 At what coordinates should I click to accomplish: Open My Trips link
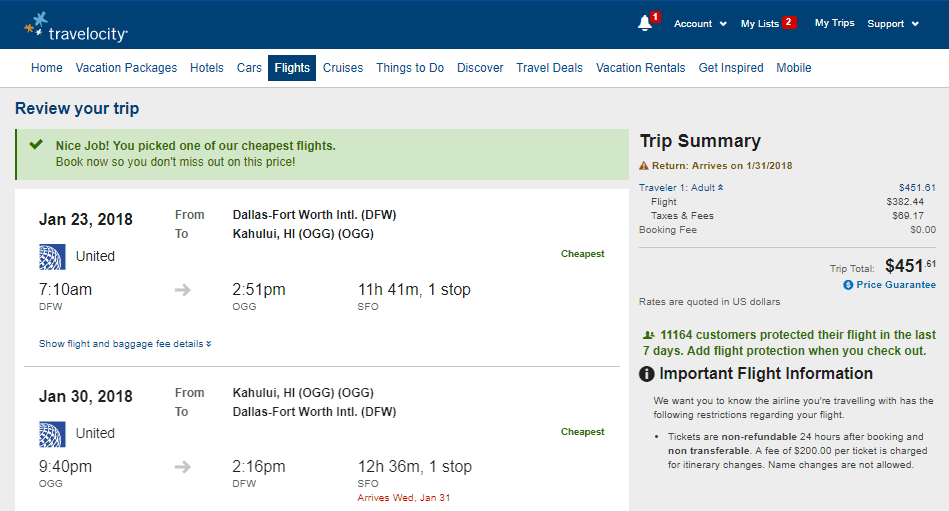pyautogui.click(x=834, y=23)
